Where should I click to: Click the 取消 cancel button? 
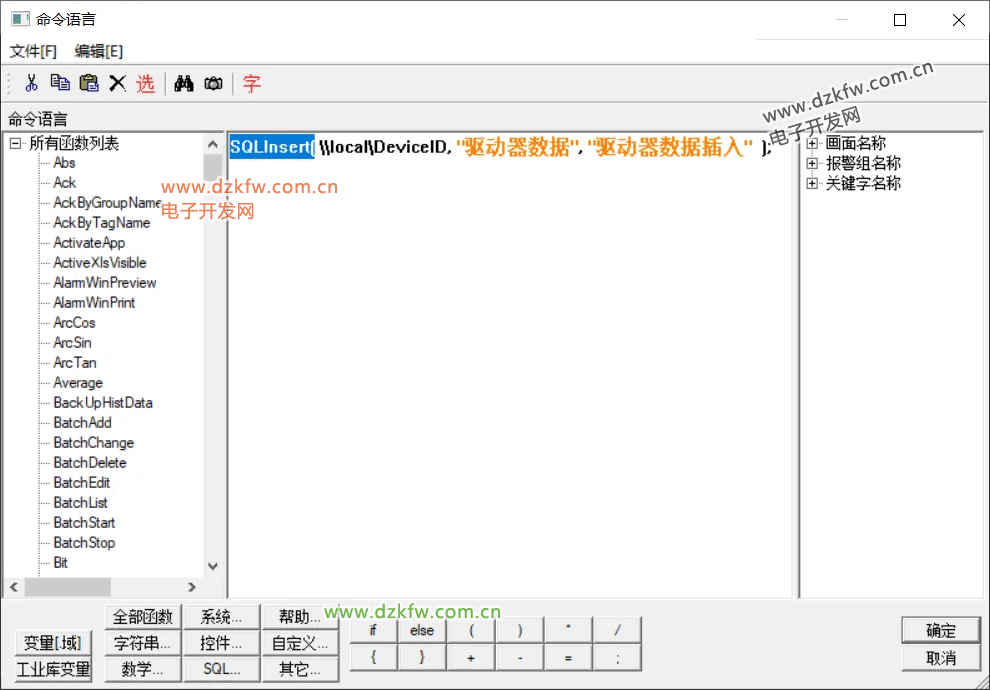pos(940,657)
